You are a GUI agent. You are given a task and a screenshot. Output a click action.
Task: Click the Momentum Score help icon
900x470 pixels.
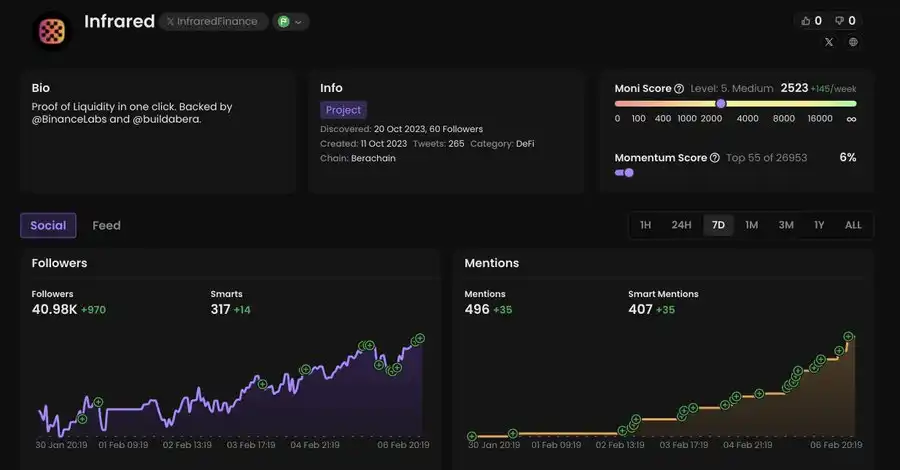tap(714, 158)
